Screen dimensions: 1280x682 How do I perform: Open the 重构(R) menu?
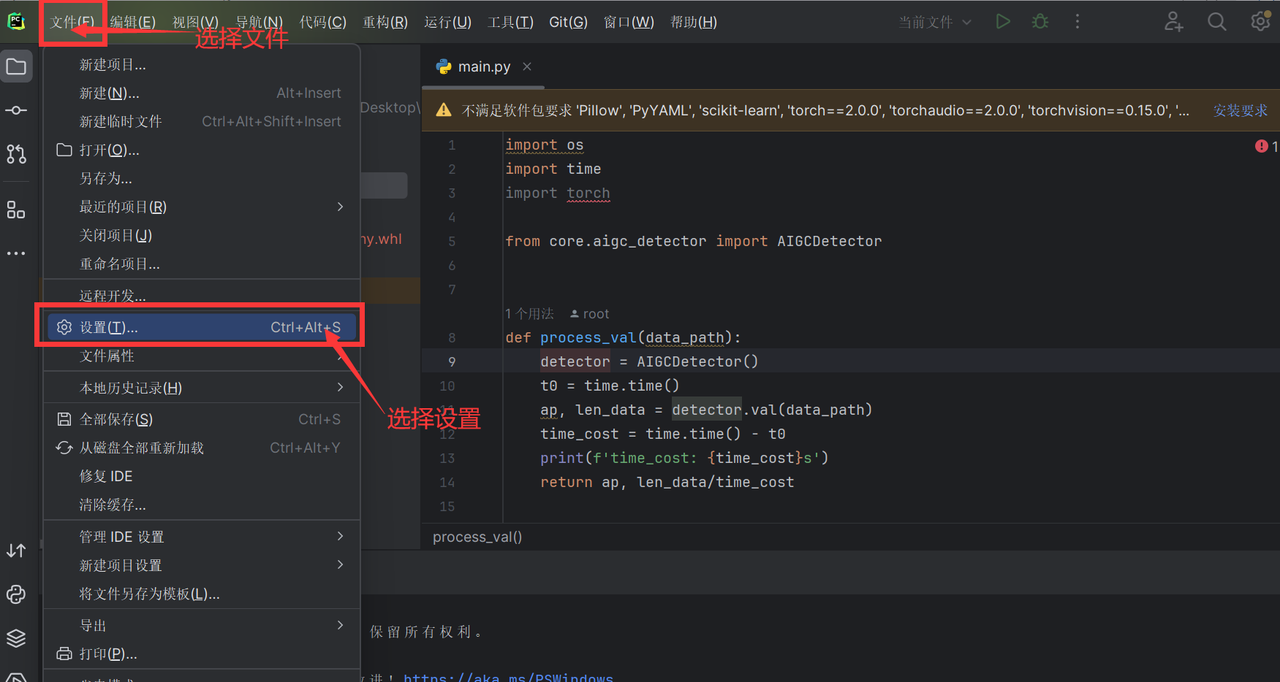click(385, 21)
